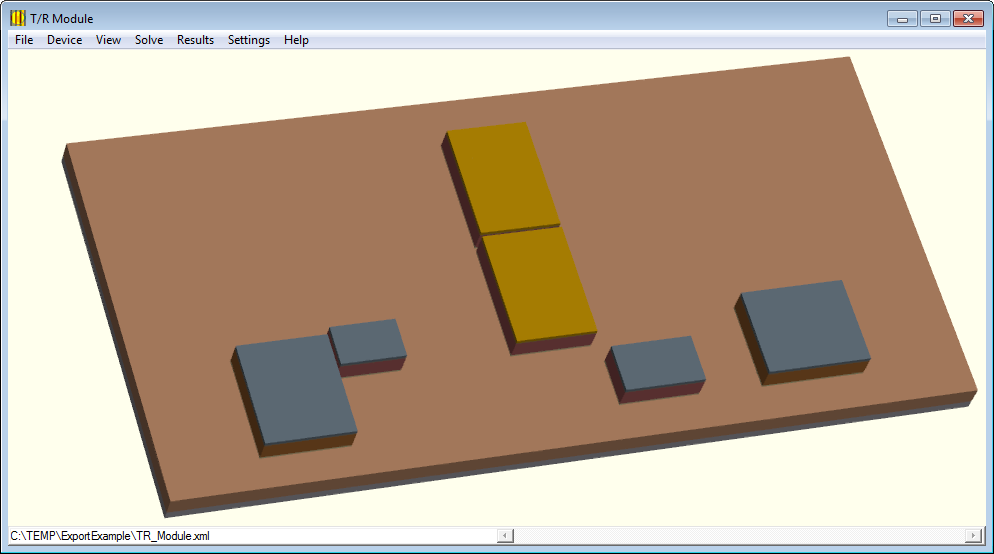Open the View menu
The width and height of the screenshot is (994, 554).
pos(108,40)
